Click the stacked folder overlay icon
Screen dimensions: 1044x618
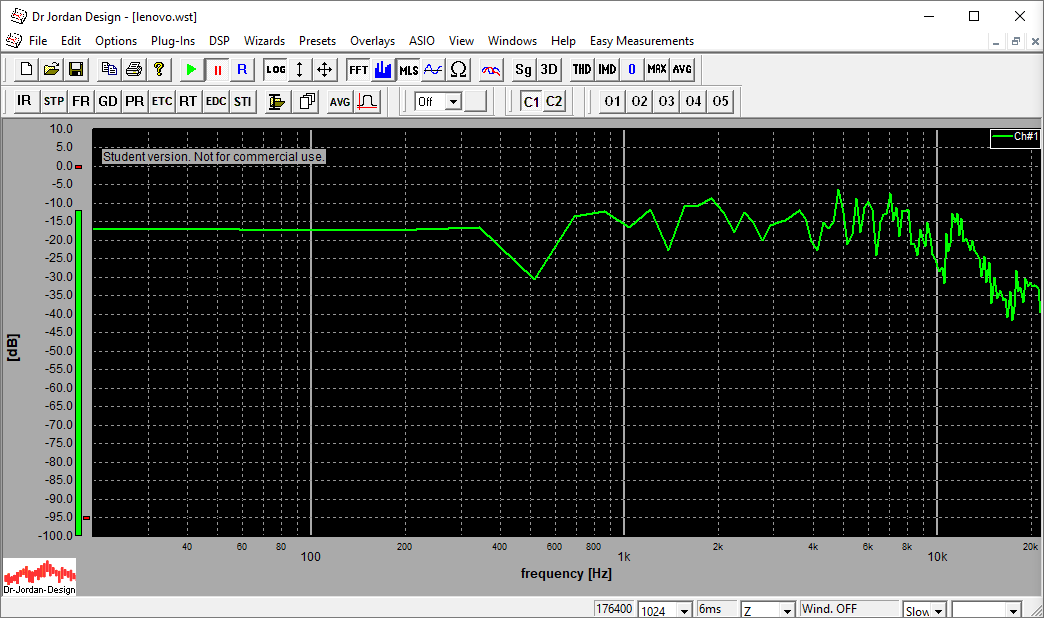pos(276,101)
